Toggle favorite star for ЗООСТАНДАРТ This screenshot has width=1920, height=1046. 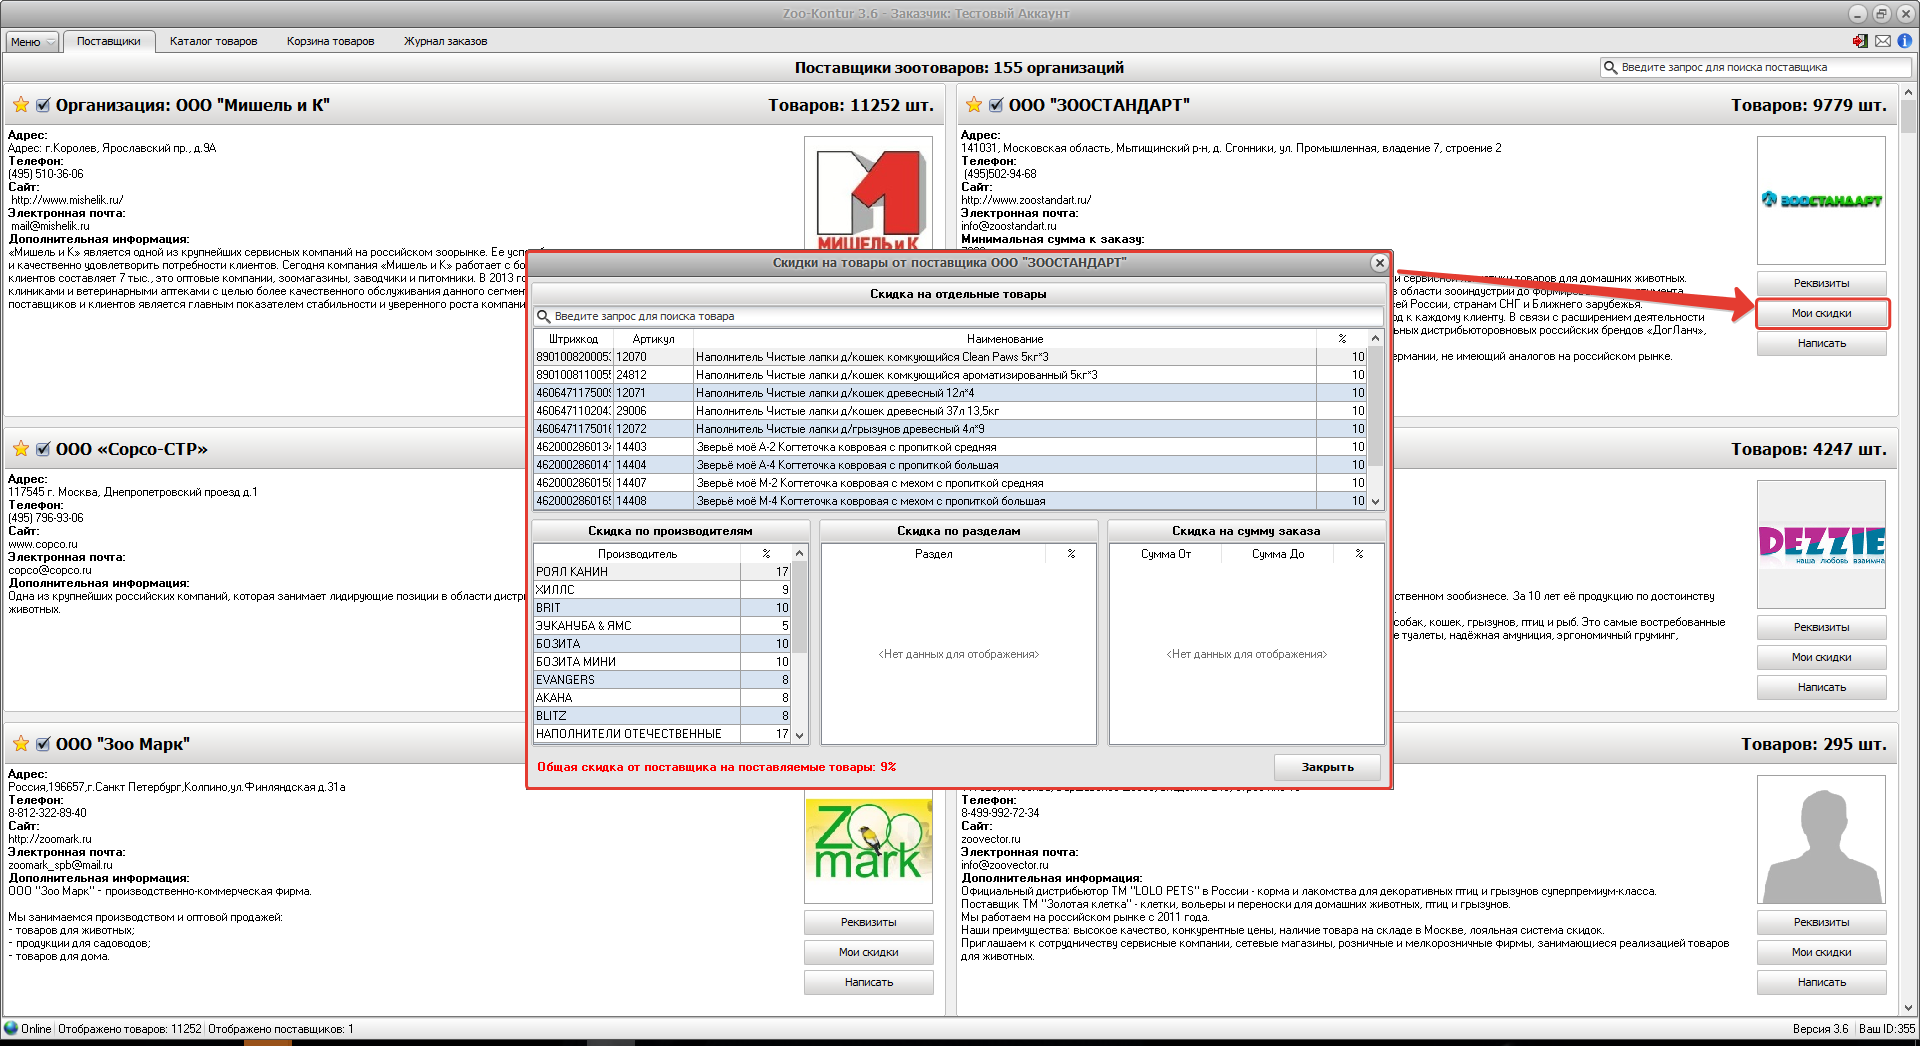pyautogui.click(x=974, y=105)
